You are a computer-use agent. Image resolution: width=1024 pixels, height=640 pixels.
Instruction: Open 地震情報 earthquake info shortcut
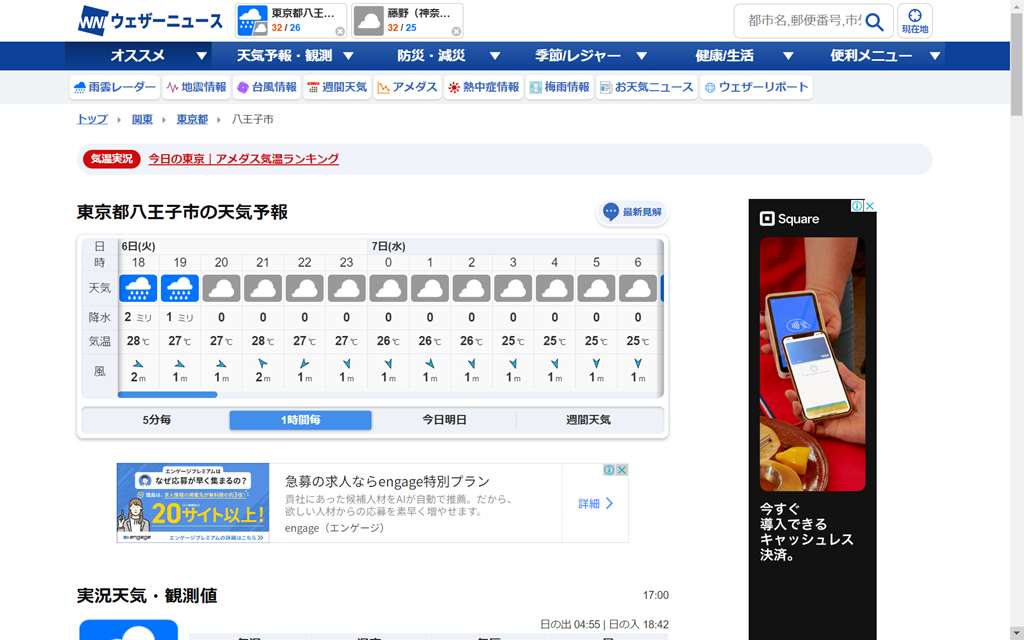(197, 87)
